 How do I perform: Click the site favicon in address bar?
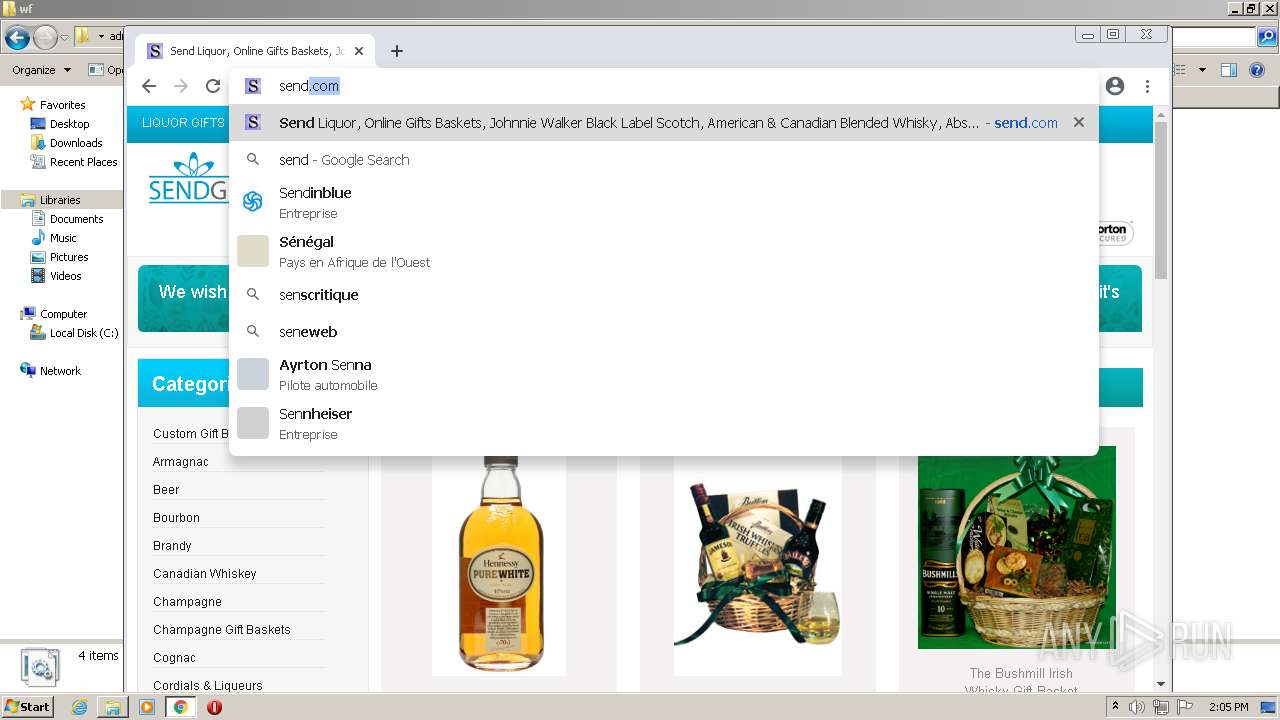click(x=253, y=86)
